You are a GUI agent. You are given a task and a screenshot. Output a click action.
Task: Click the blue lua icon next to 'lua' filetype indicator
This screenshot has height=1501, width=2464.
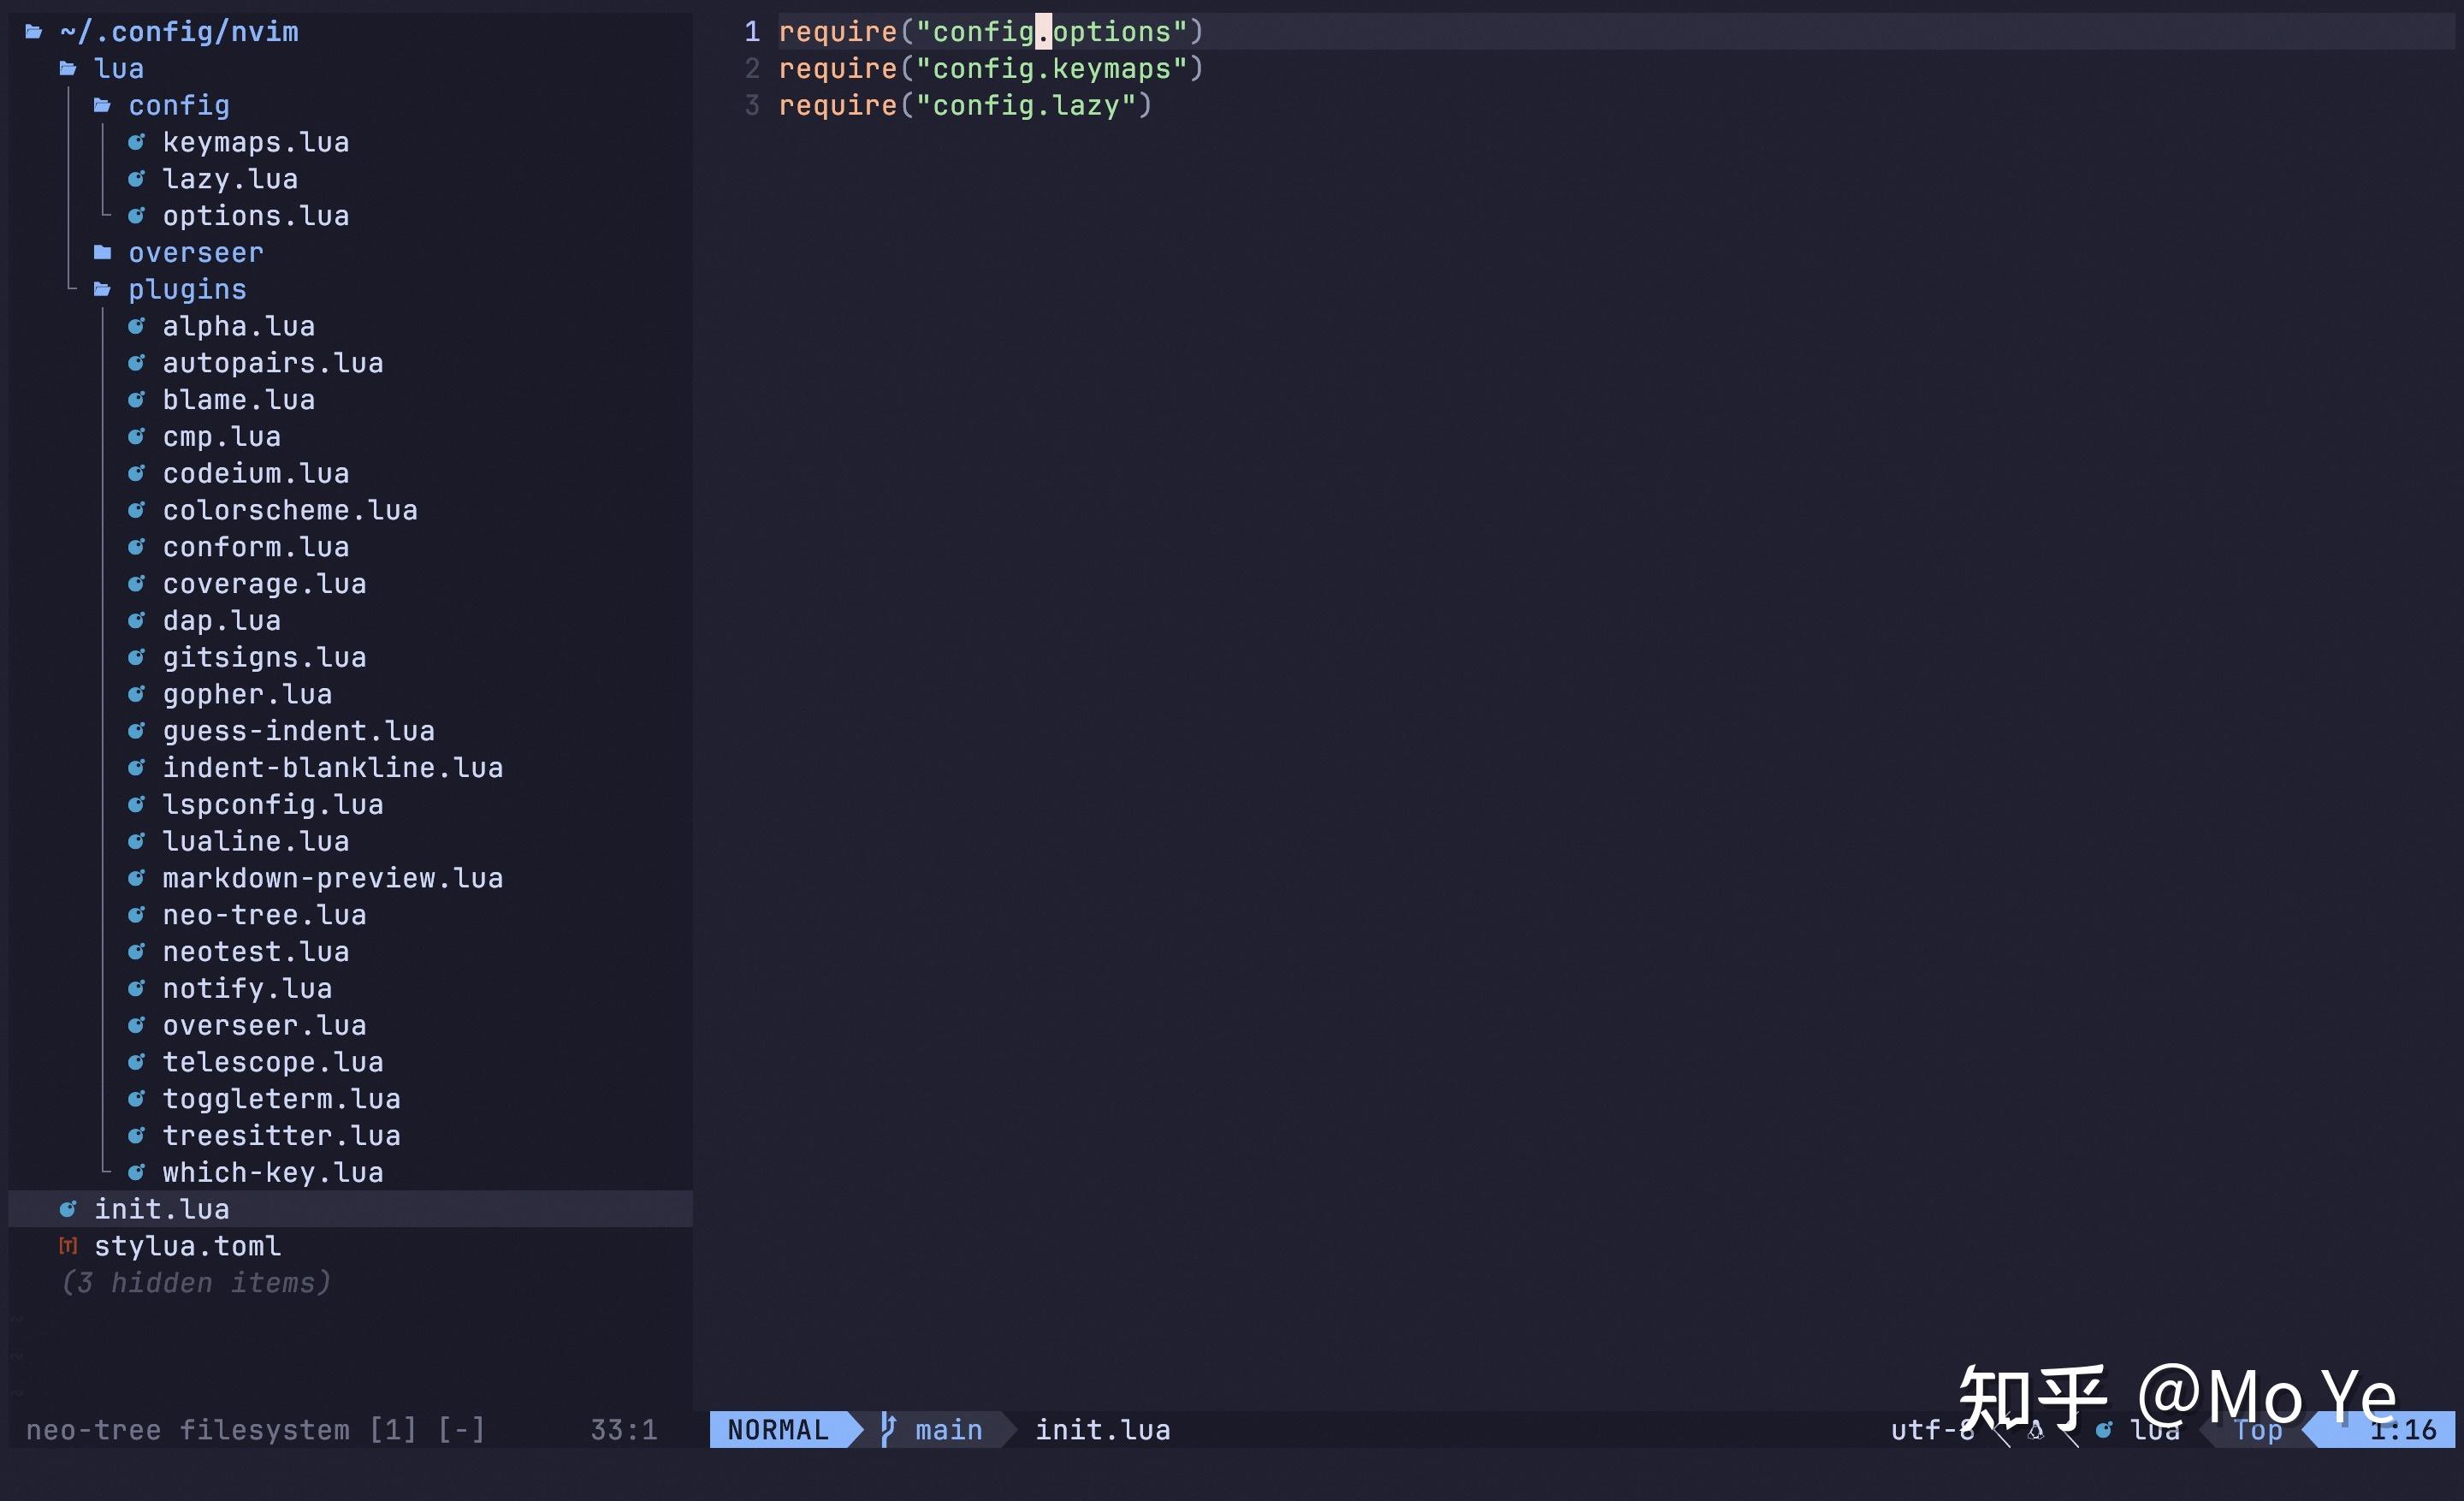pos(2105,1430)
